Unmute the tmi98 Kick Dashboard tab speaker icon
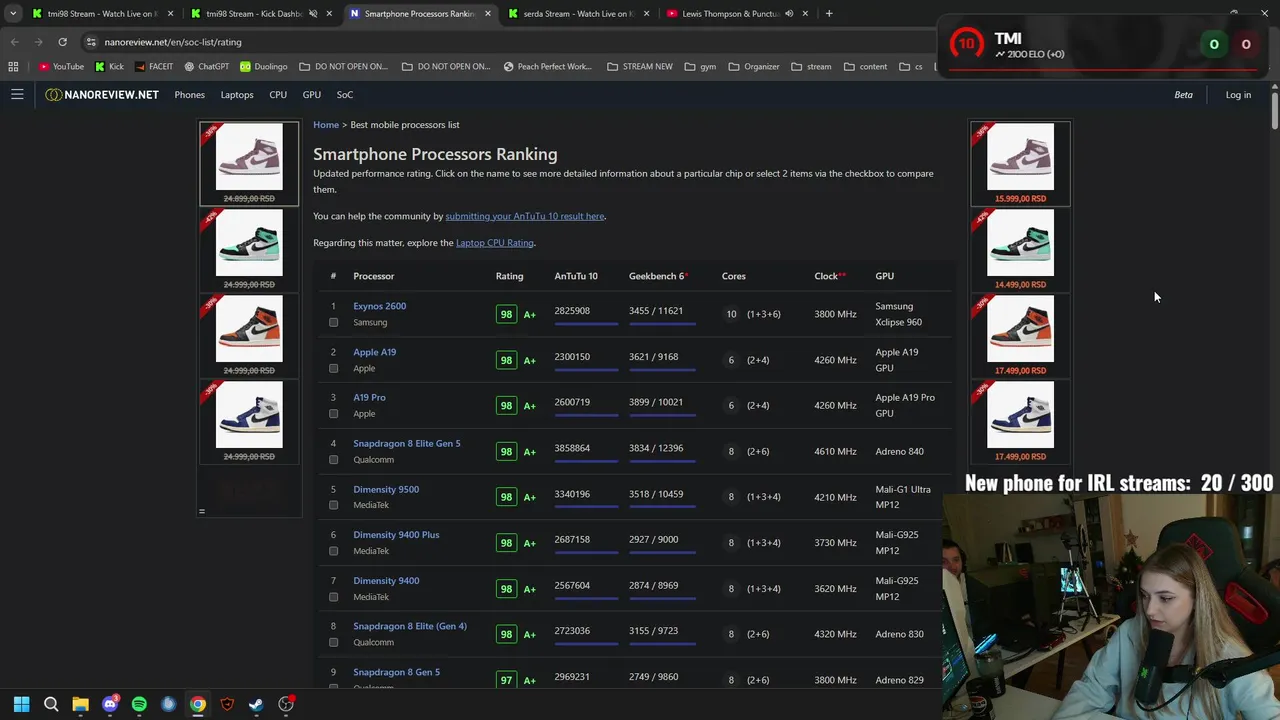The height and width of the screenshot is (720, 1280). point(313,14)
